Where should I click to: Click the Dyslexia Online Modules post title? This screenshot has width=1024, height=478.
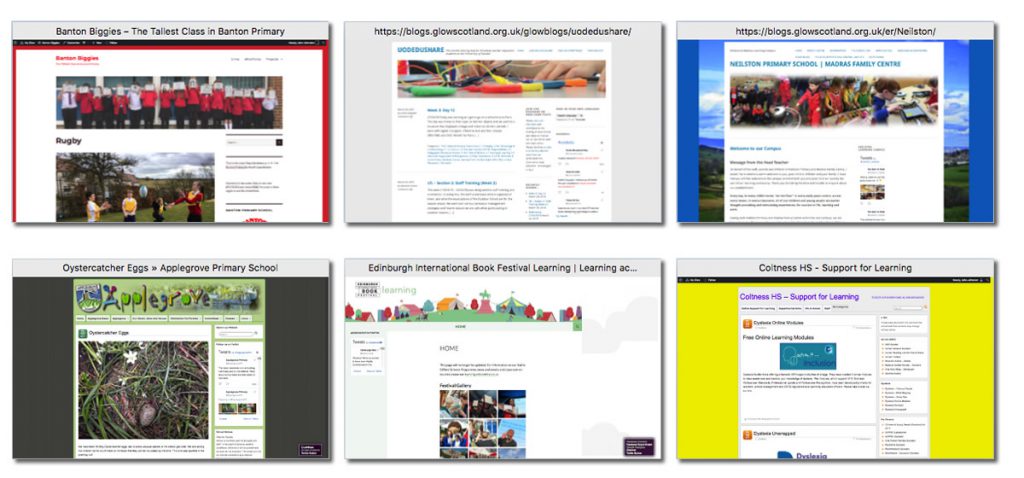pos(778,323)
